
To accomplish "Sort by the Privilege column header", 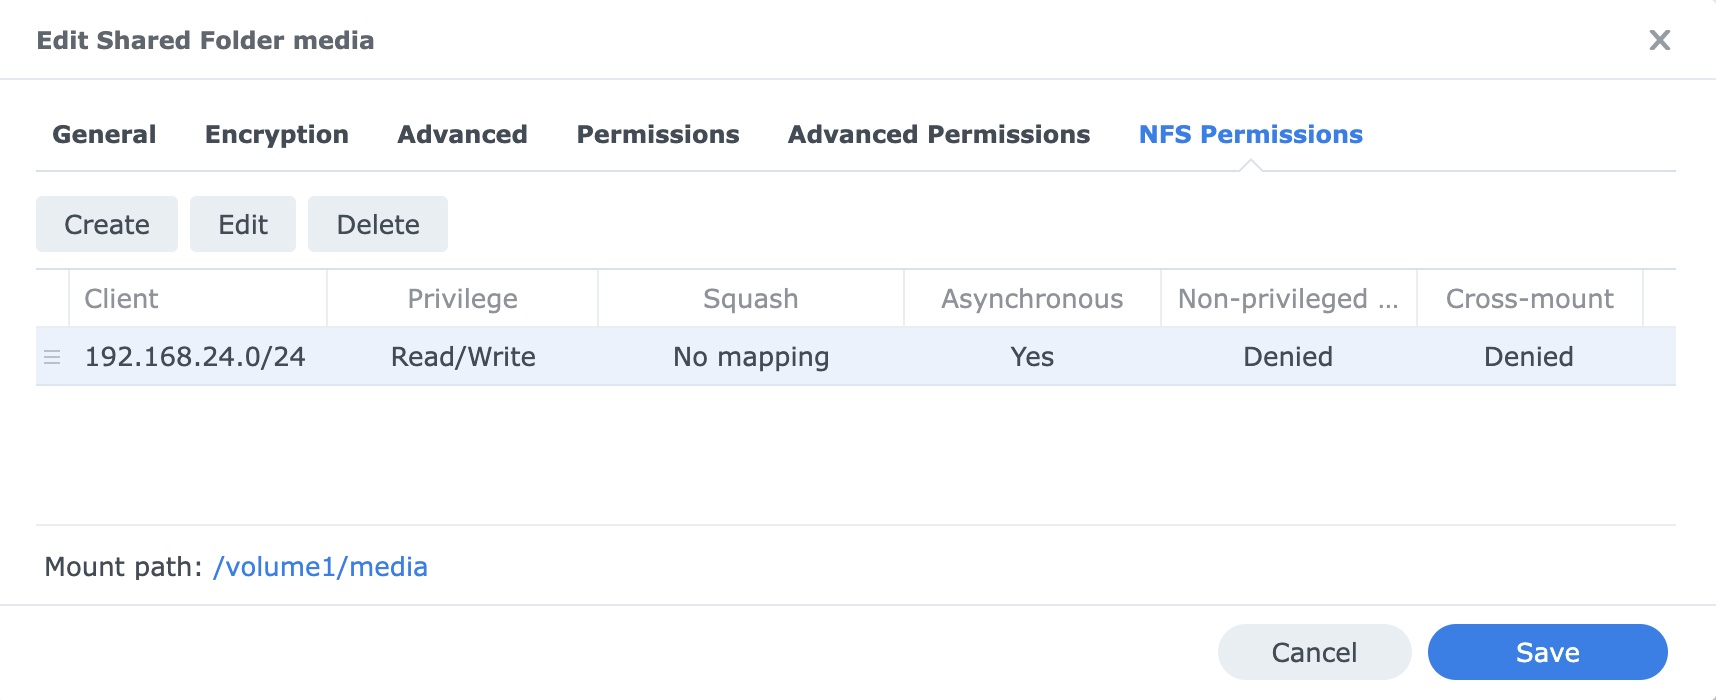I will pyautogui.click(x=462, y=299).
